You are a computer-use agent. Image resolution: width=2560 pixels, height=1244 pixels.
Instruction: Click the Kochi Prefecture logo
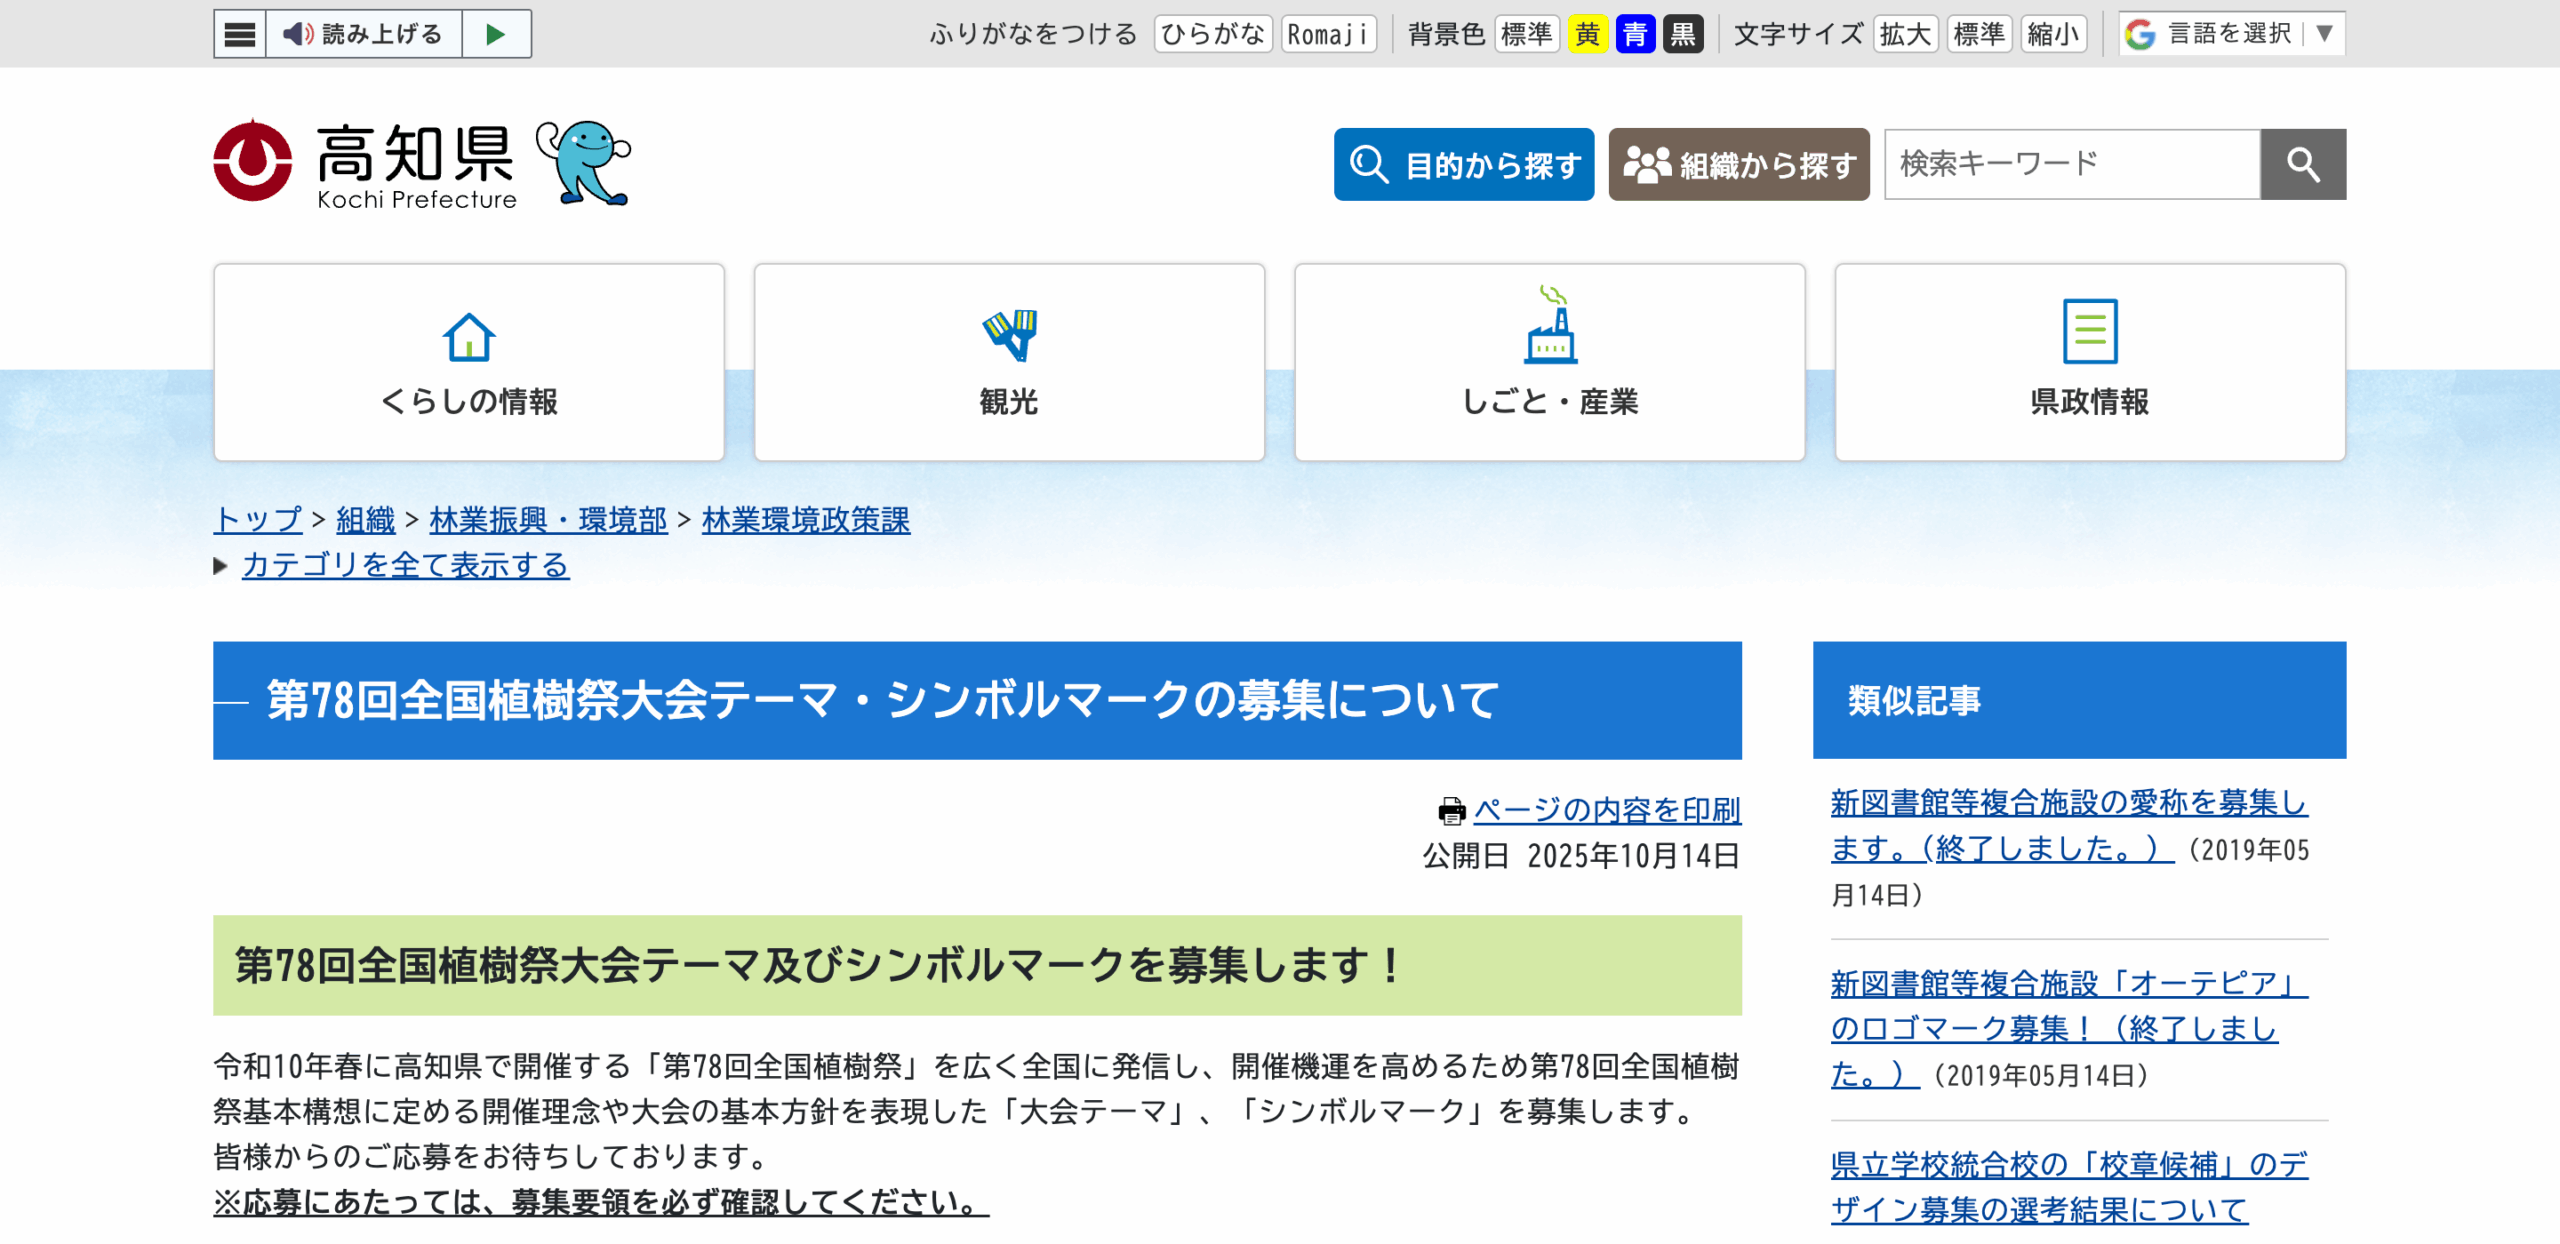coord(365,163)
